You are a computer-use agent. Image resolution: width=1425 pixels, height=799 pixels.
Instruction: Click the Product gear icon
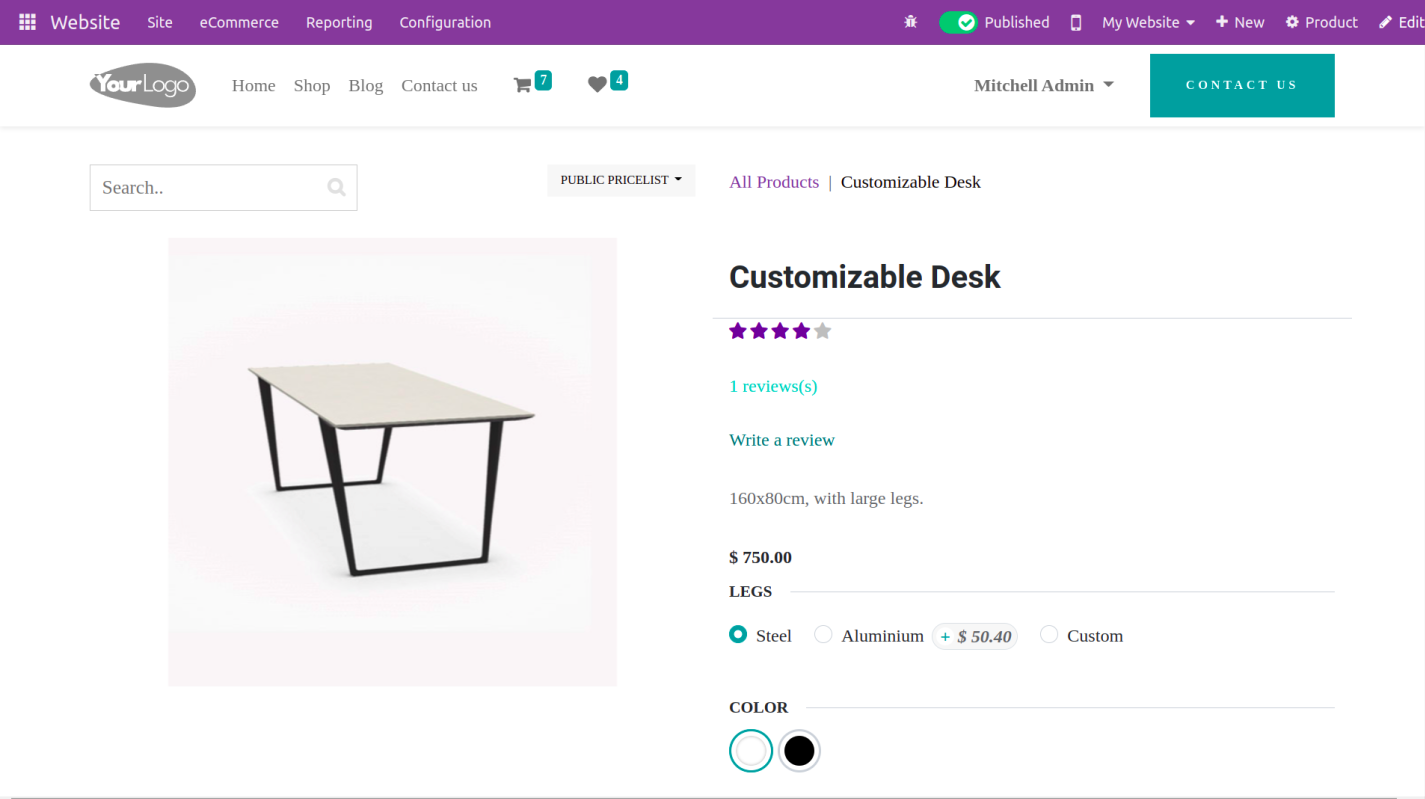click(1292, 22)
